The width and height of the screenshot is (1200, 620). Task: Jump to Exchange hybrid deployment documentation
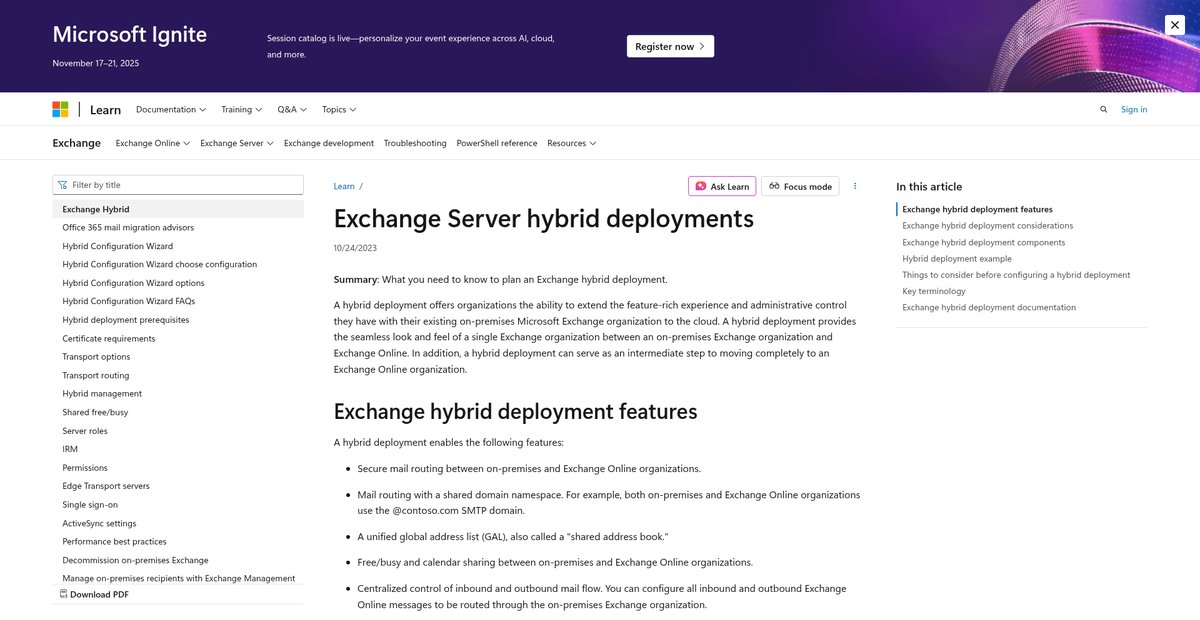point(989,307)
